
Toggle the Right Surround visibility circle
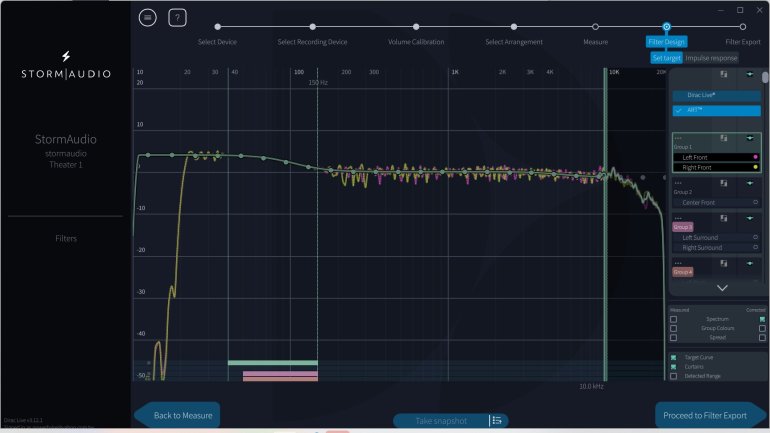[x=755, y=247]
